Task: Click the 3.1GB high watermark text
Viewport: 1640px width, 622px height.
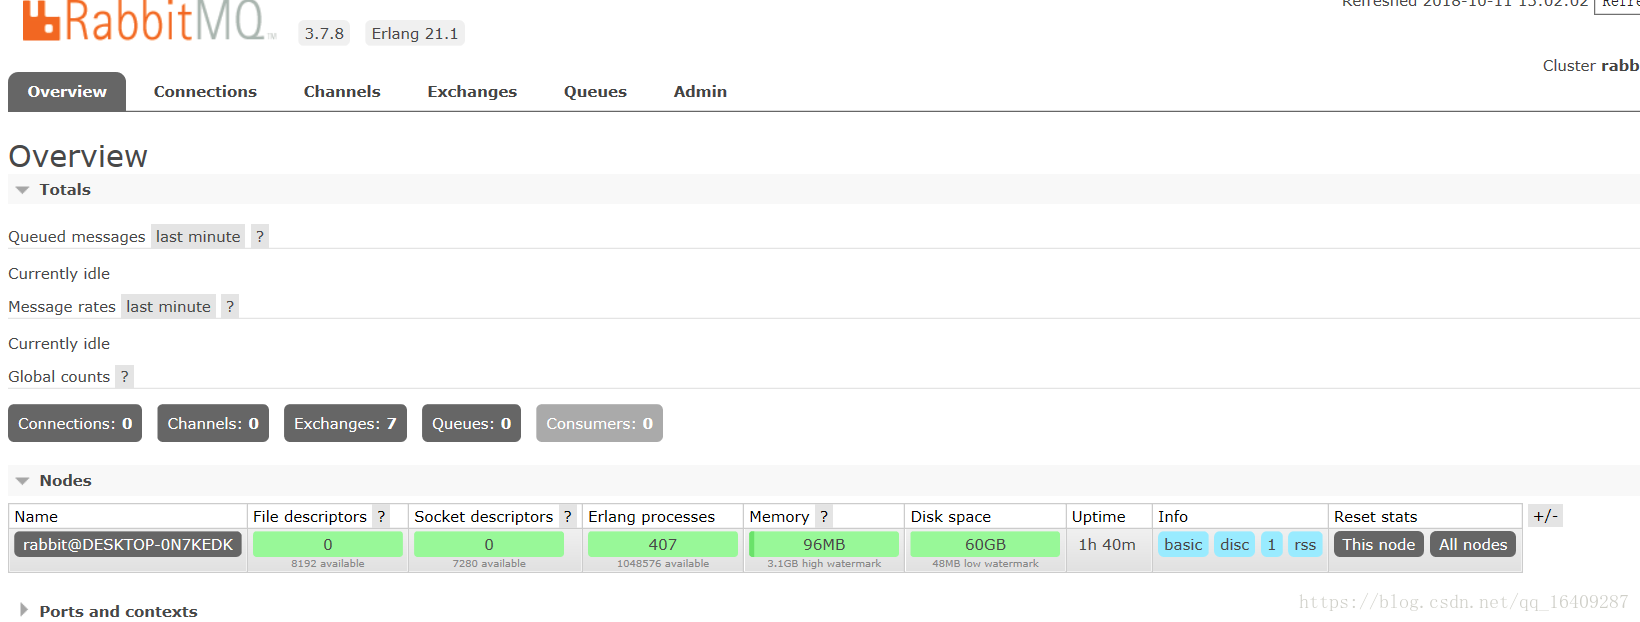Action: 824,564
